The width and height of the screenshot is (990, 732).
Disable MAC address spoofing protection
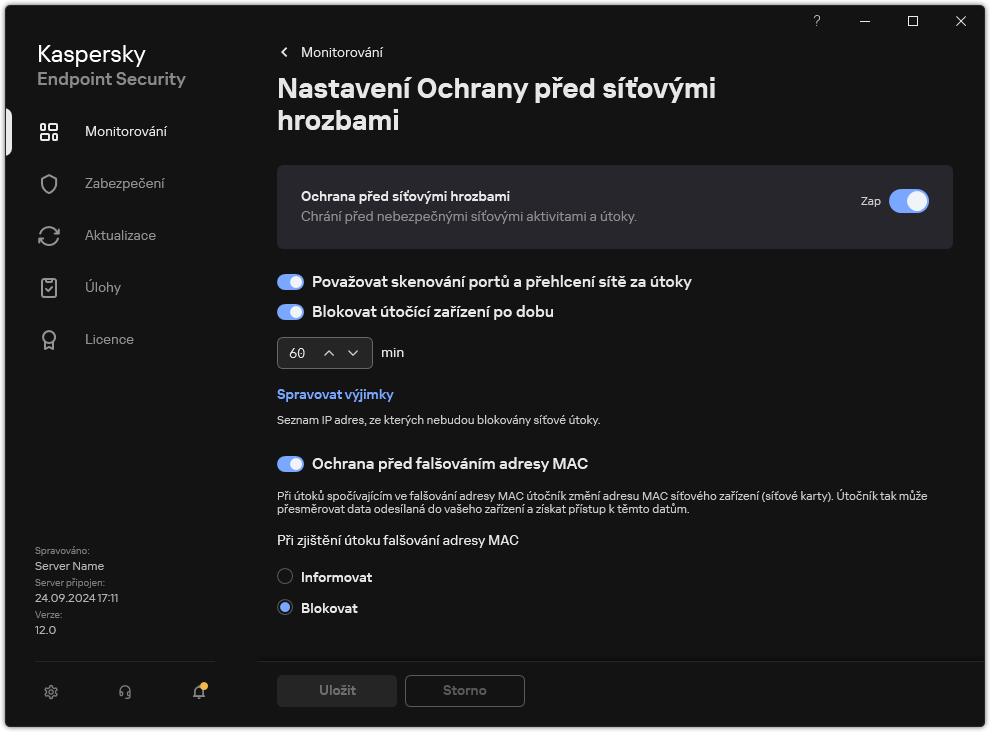290,463
